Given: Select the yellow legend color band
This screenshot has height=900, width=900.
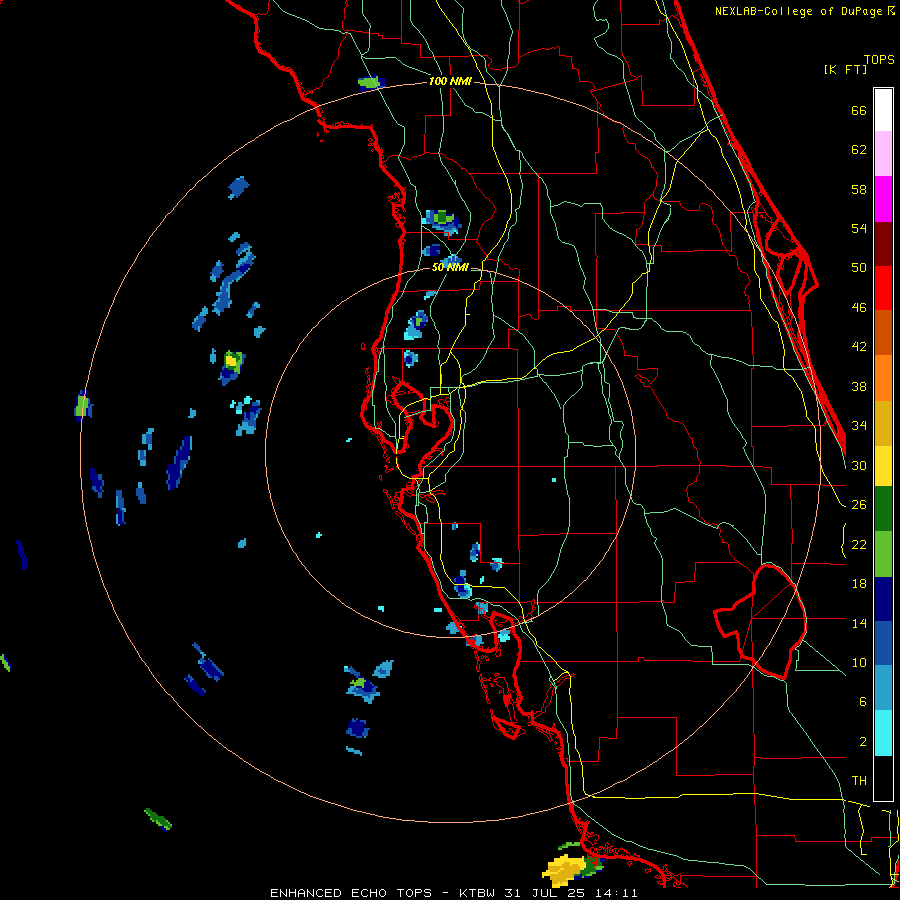Looking at the screenshot, I should pyautogui.click(x=883, y=466).
